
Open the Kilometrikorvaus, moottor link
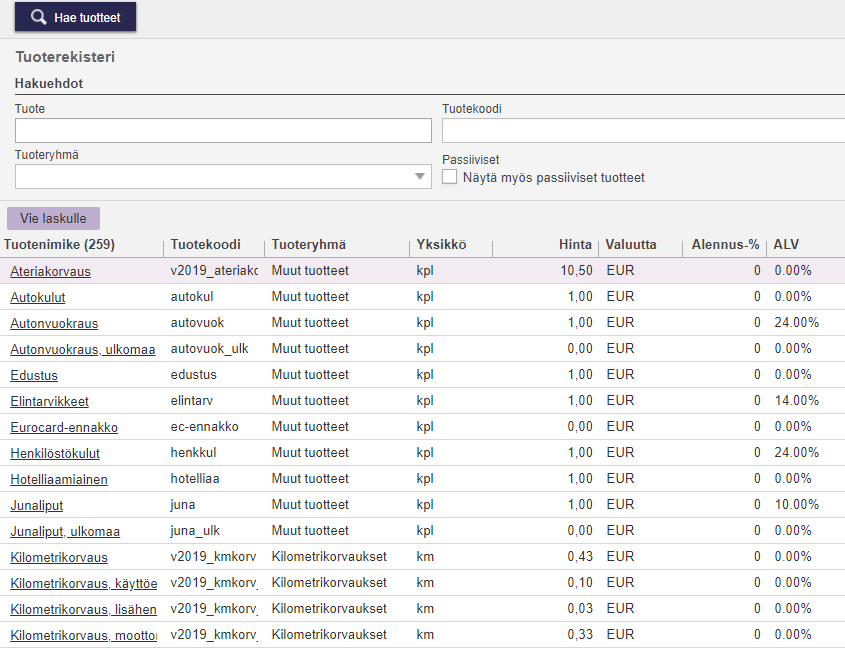(x=84, y=635)
